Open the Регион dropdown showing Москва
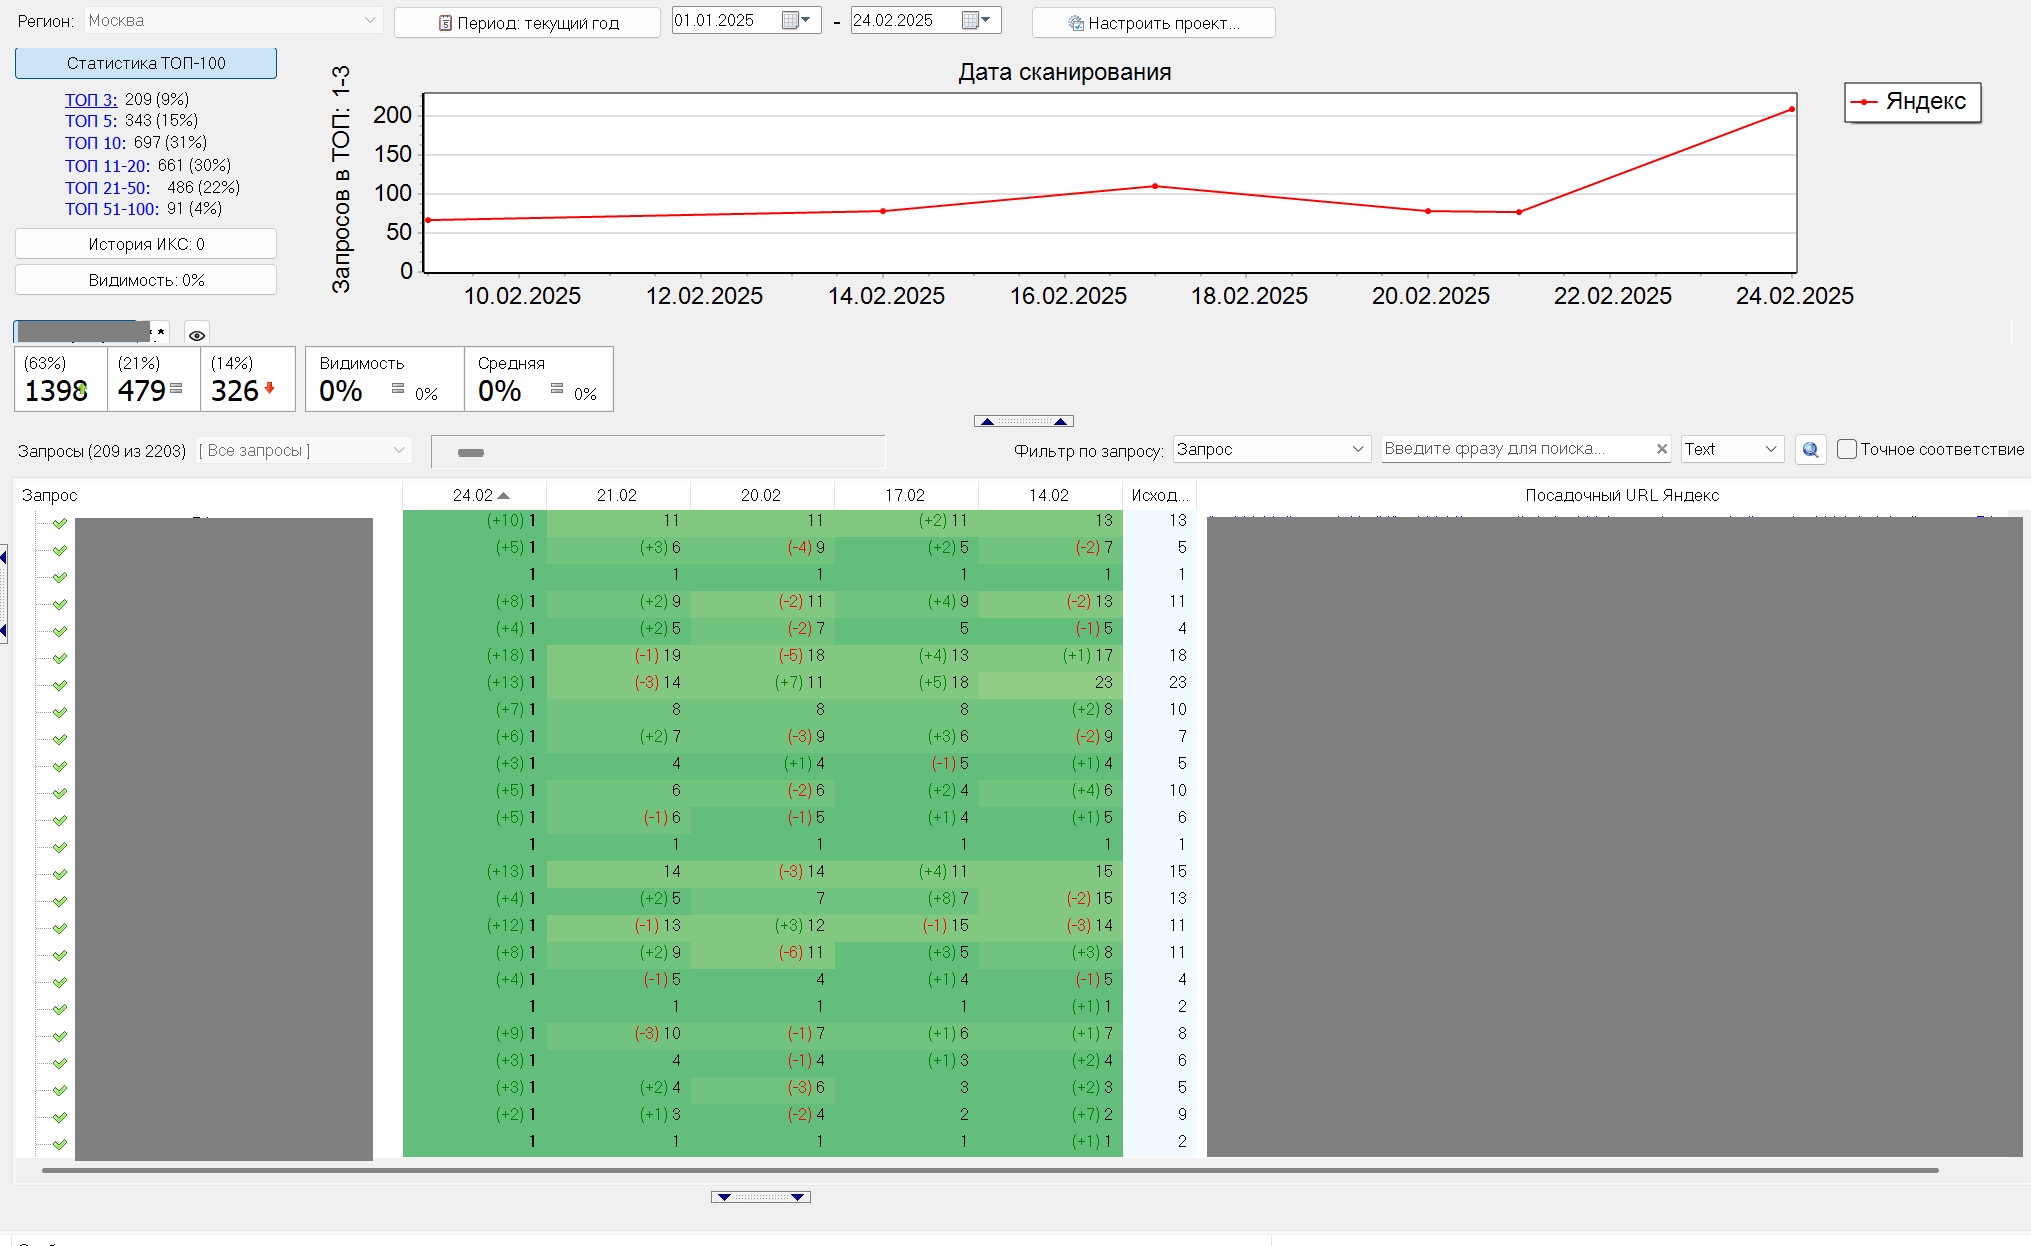Viewport: 2031px width, 1246px height. pos(233,20)
